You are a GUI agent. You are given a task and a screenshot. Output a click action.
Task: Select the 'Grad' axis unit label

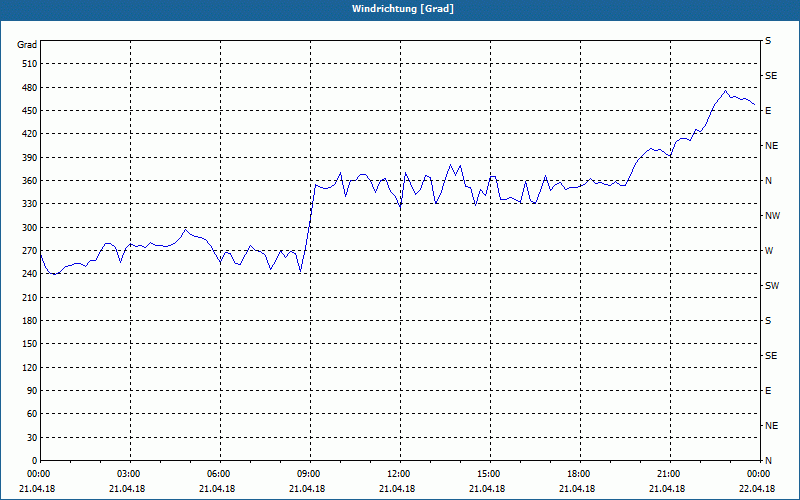[27, 45]
